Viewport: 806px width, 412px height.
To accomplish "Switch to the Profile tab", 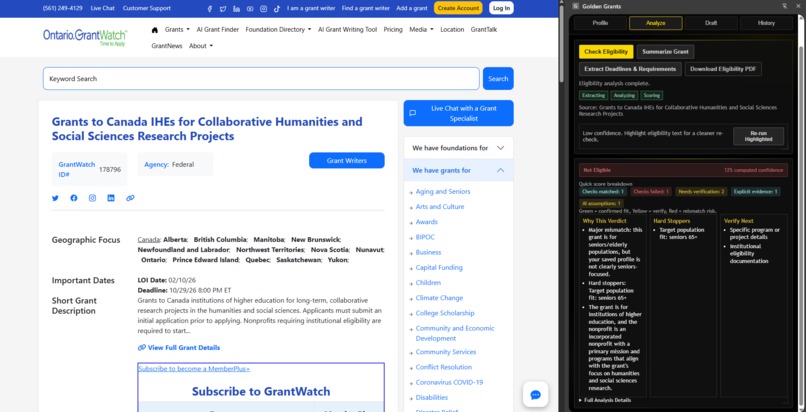I will [600, 23].
